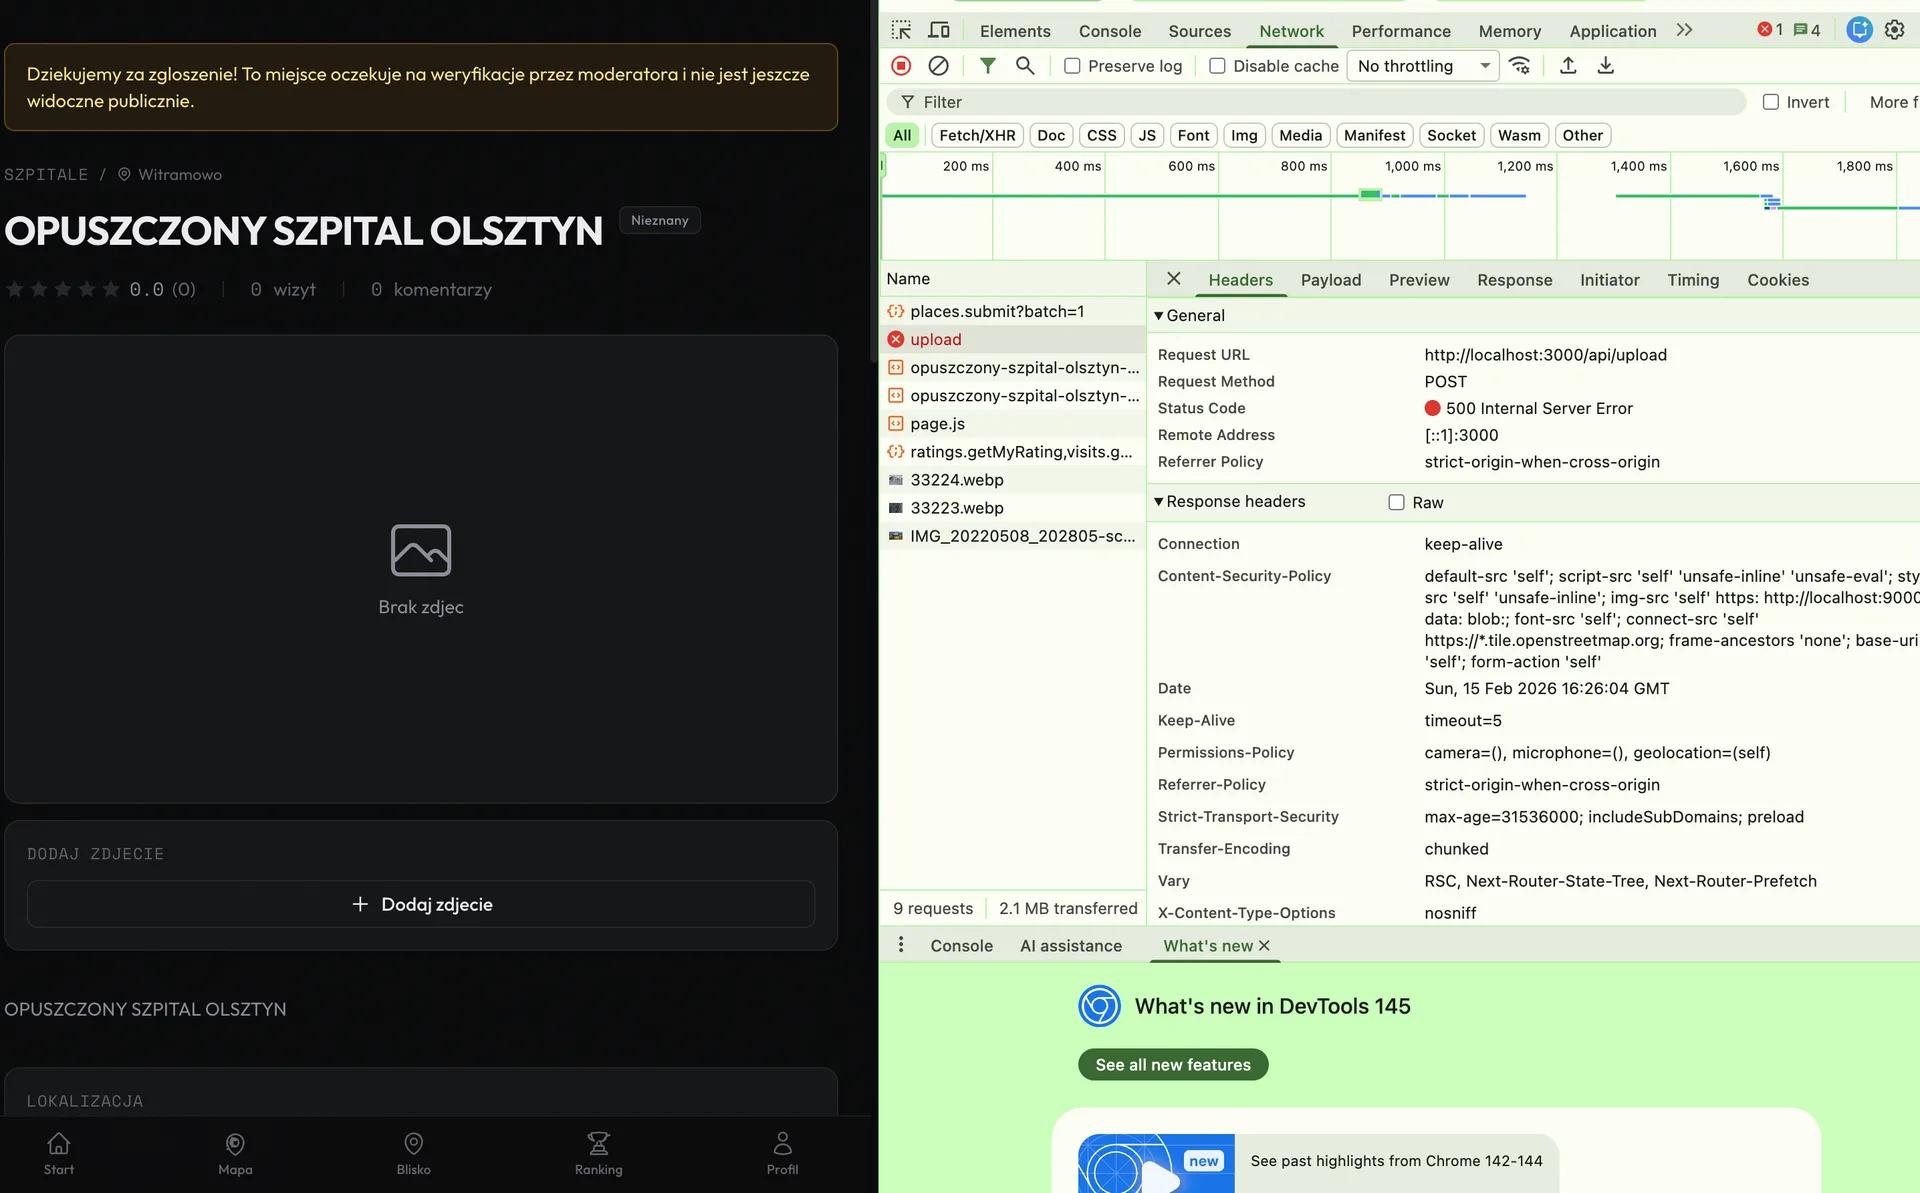Click the network search magnifier icon
This screenshot has height=1193, width=1920.
[1024, 66]
